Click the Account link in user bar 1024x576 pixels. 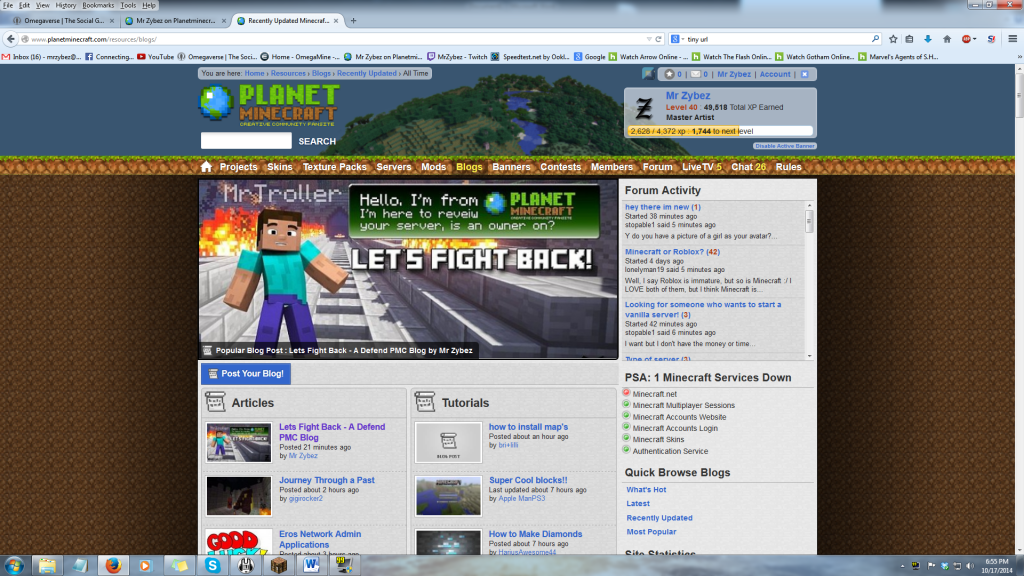(x=775, y=74)
